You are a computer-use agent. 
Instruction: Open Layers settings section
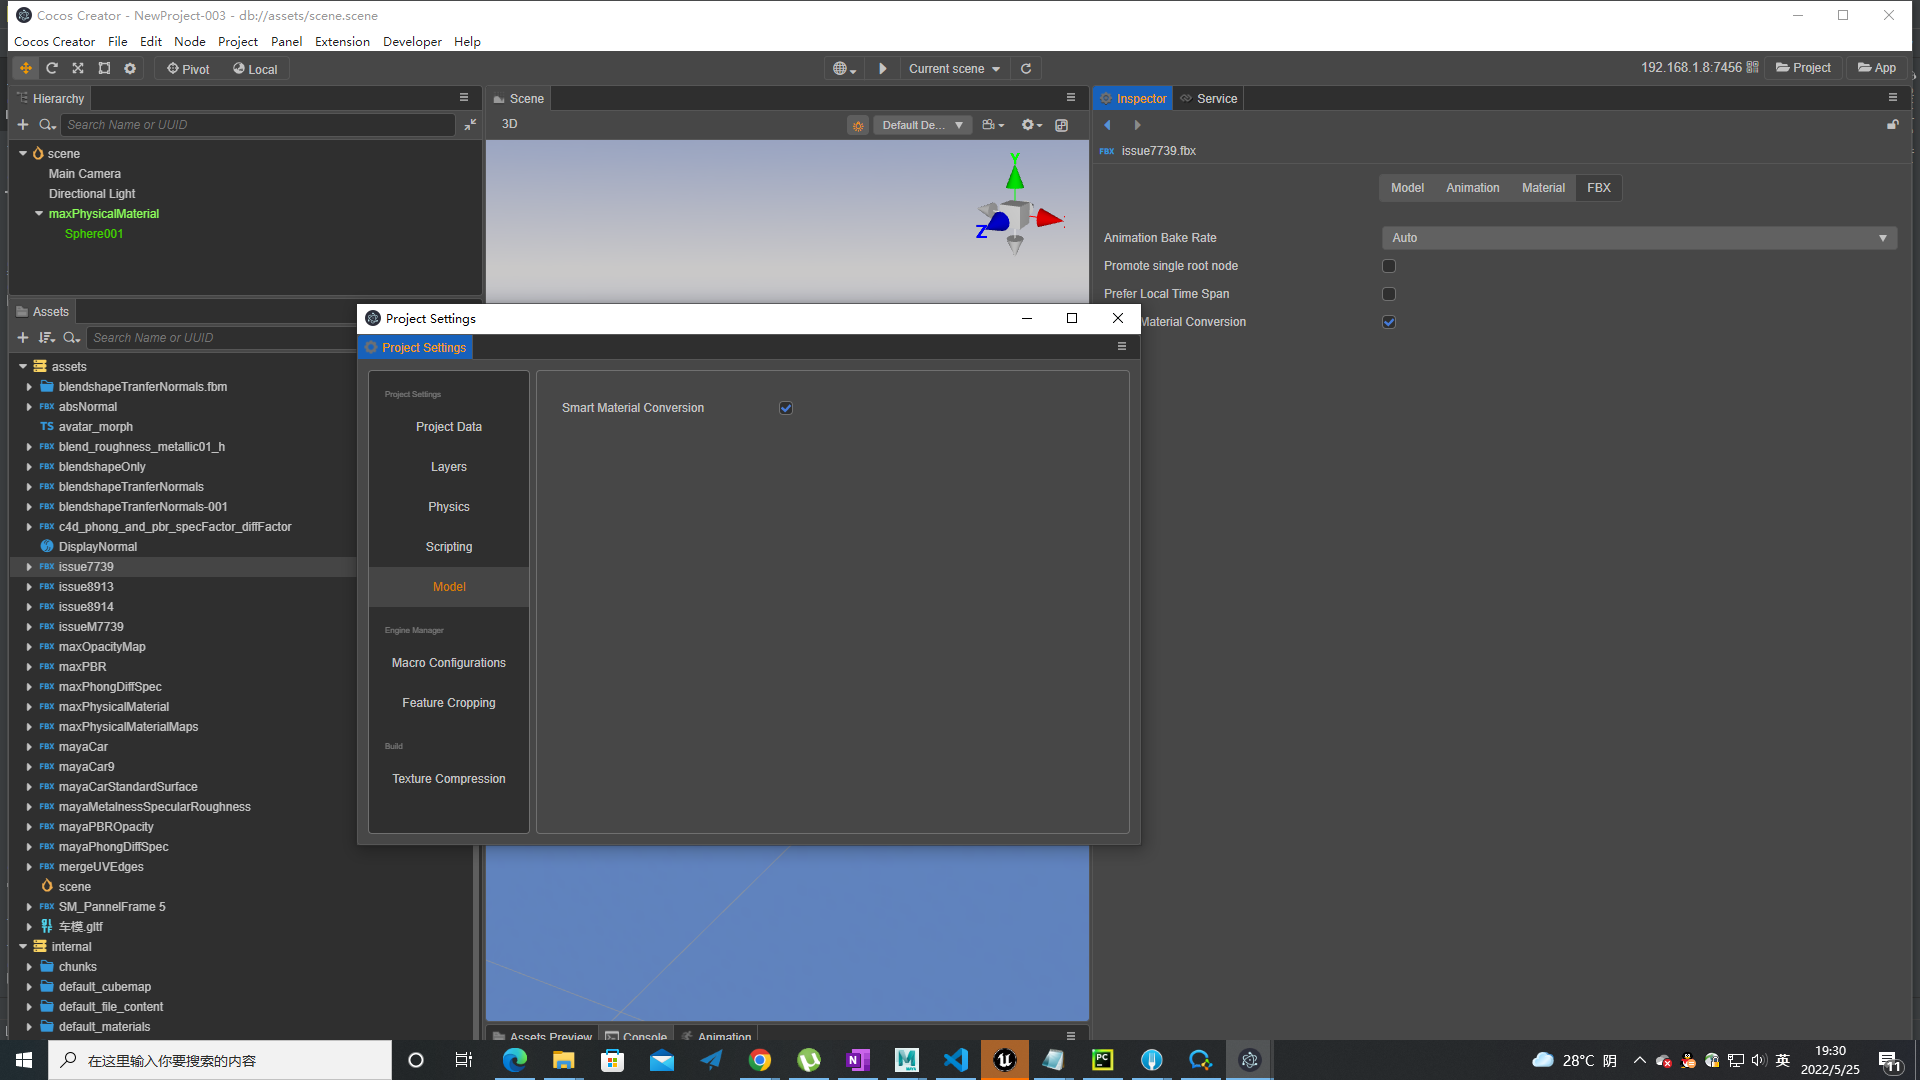click(449, 467)
